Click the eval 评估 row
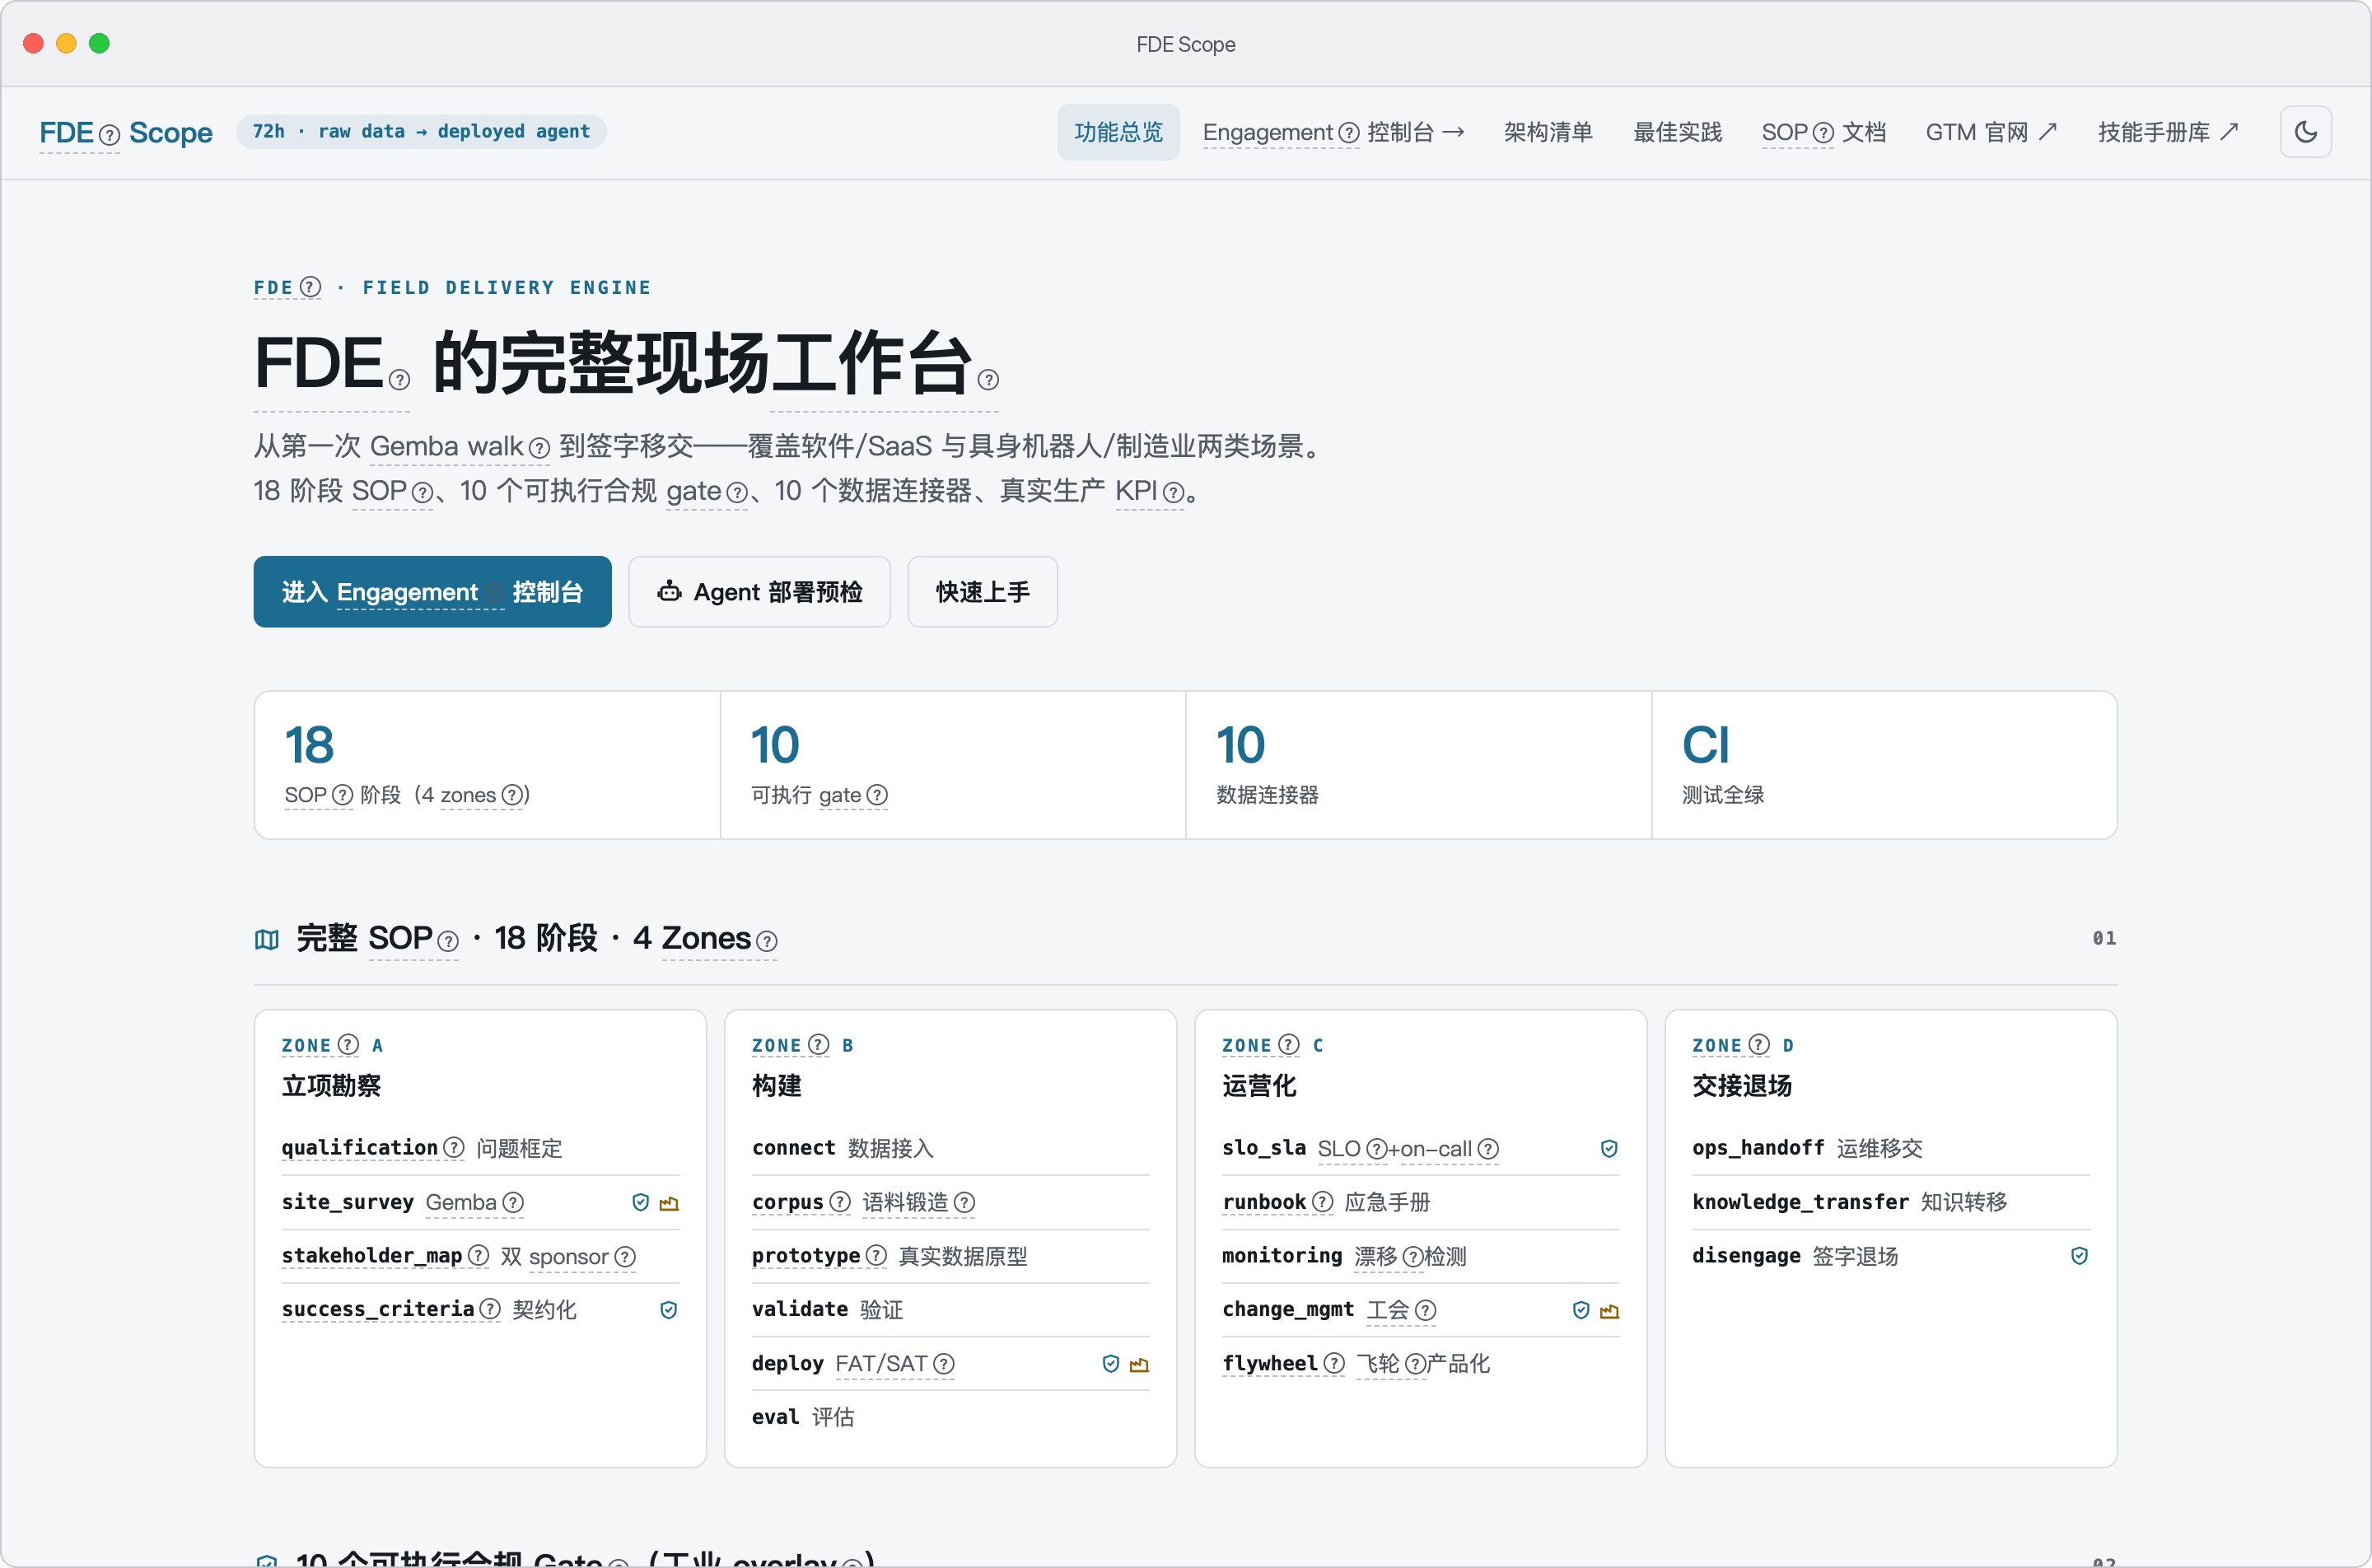2372x1568 pixels. tap(950, 1417)
